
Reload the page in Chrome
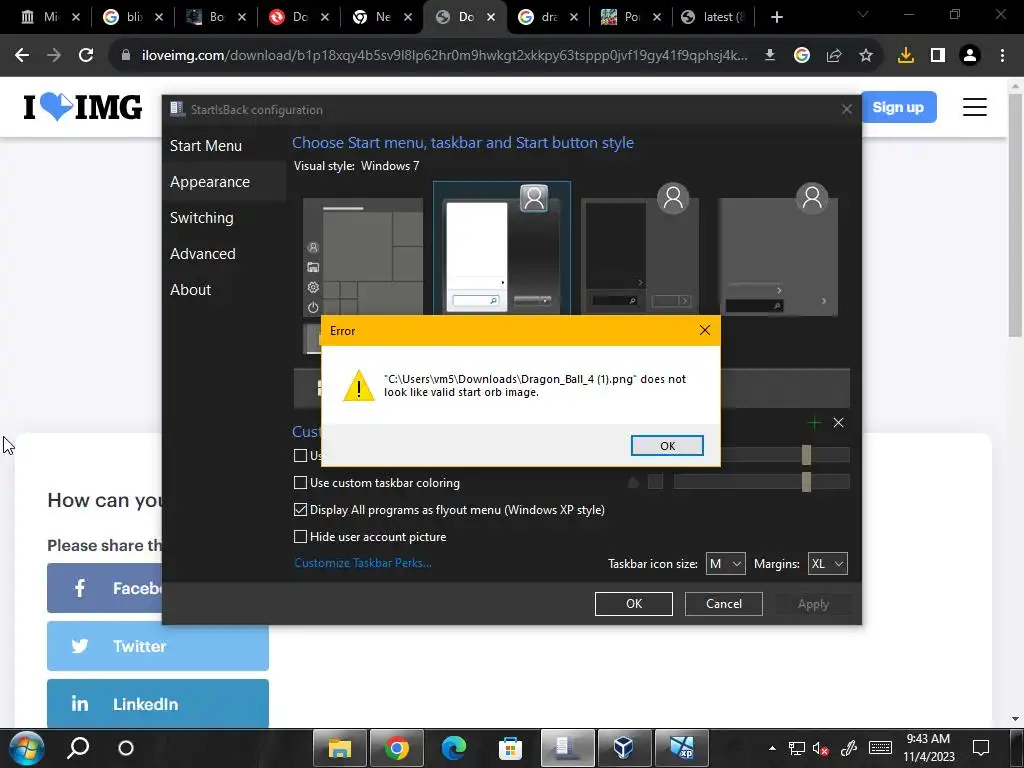point(86,56)
